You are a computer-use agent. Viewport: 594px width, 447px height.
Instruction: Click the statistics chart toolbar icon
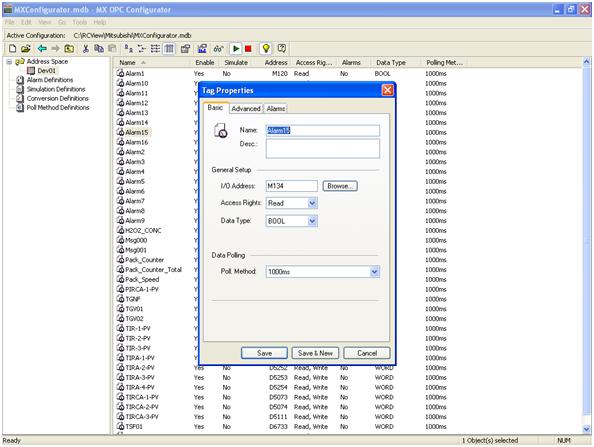click(x=202, y=48)
